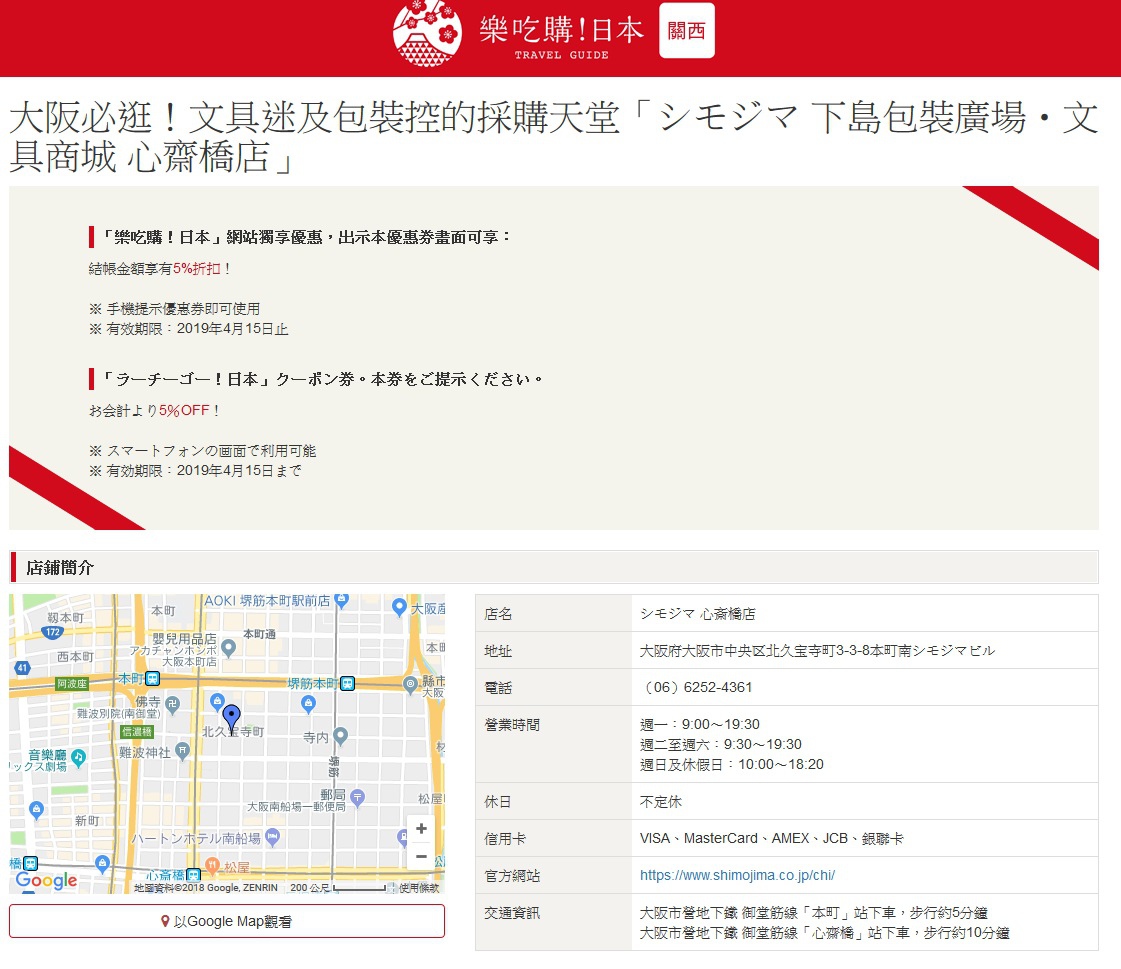The image size is (1121, 969).
Task: Select the 店舖簡介 section header
Action: pyautogui.click(x=554, y=567)
